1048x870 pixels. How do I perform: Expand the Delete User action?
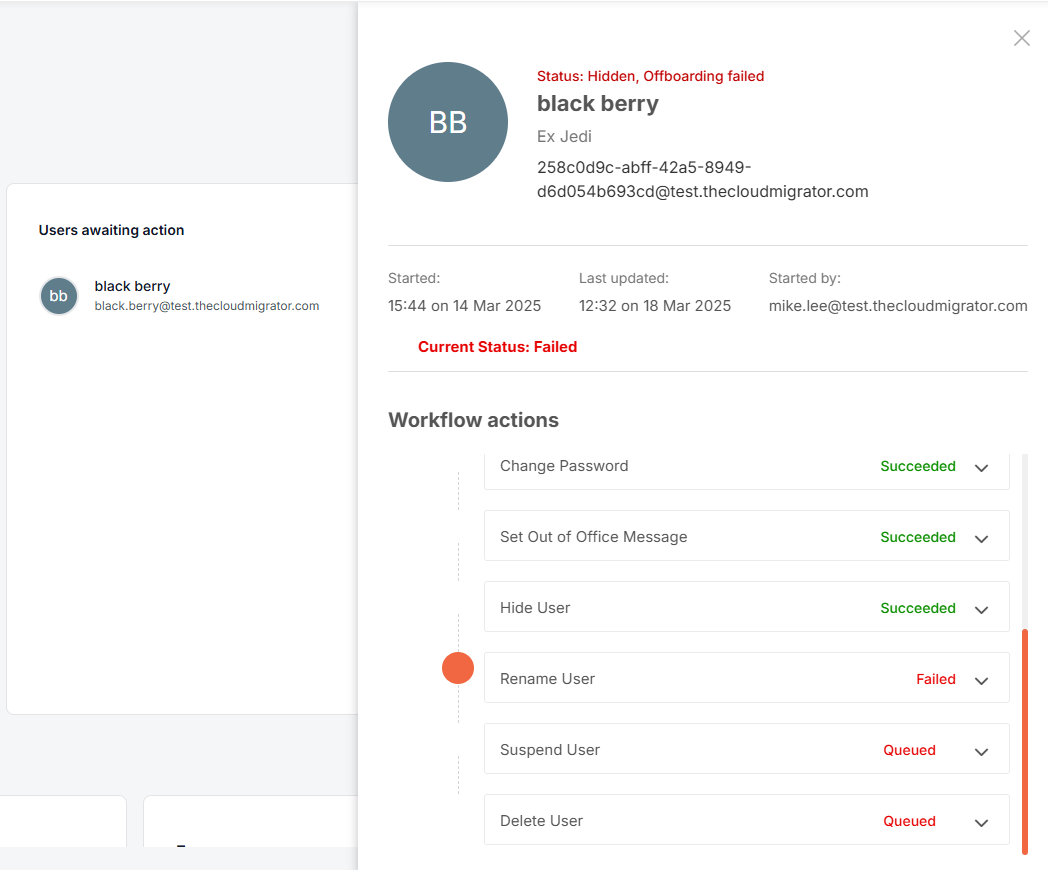(981, 823)
